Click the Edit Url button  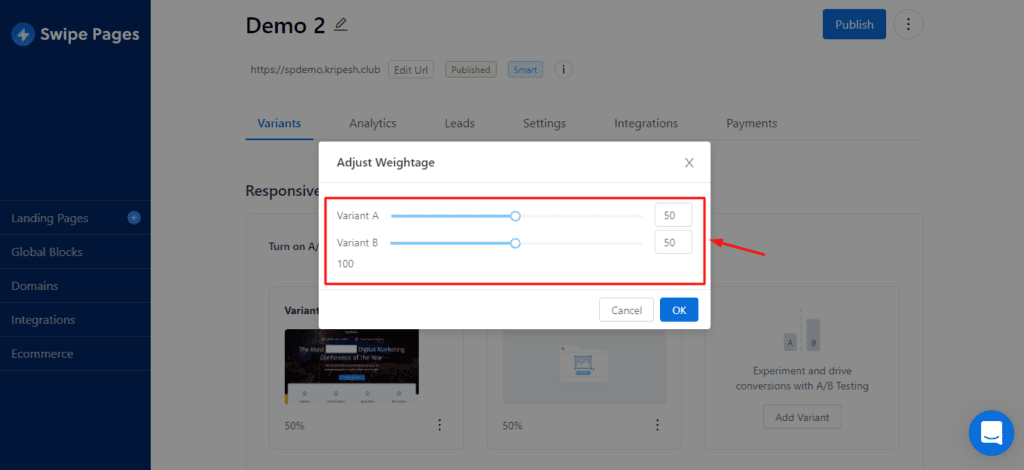coord(411,70)
